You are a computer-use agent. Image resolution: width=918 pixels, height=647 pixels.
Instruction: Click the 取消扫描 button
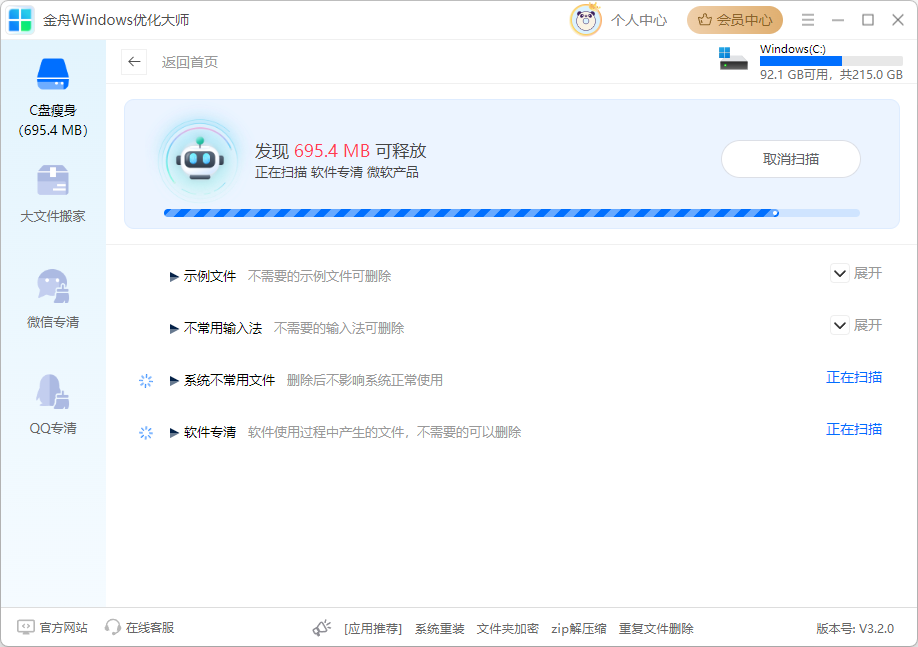(x=790, y=159)
